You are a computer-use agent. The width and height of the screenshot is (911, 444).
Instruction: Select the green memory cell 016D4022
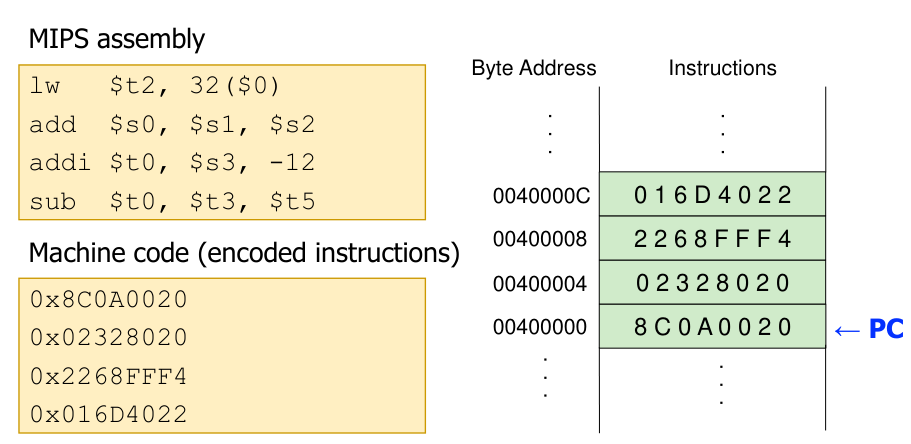tap(712, 195)
